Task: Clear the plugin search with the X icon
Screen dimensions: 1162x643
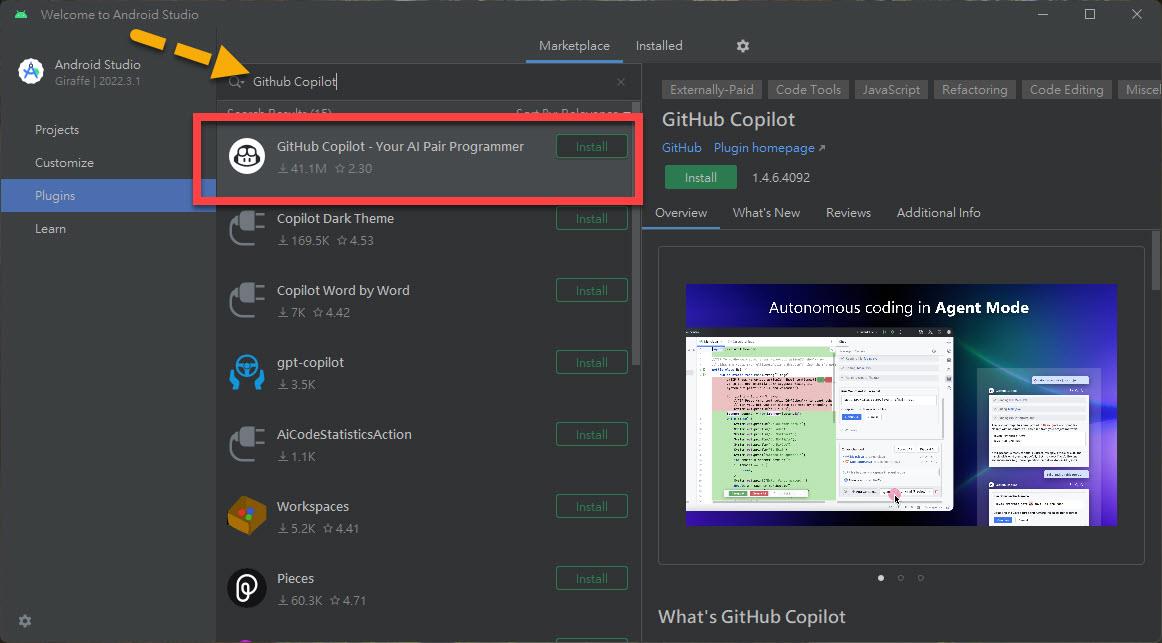Action: [621, 82]
